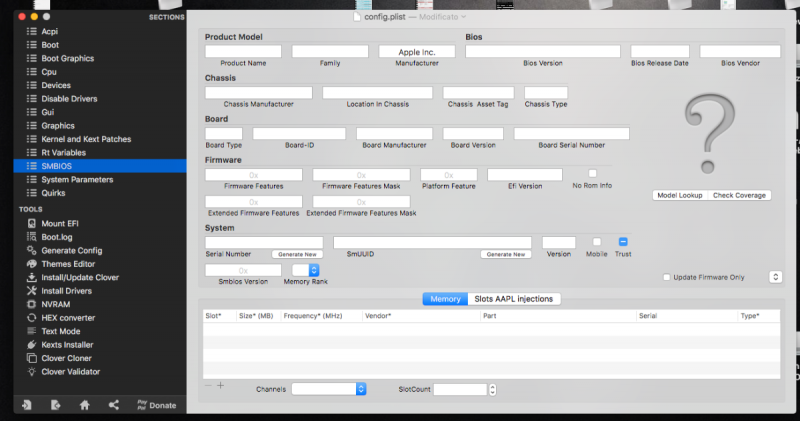Click the Product Name input field
This screenshot has height=421, width=800.
[x=243, y=52]
